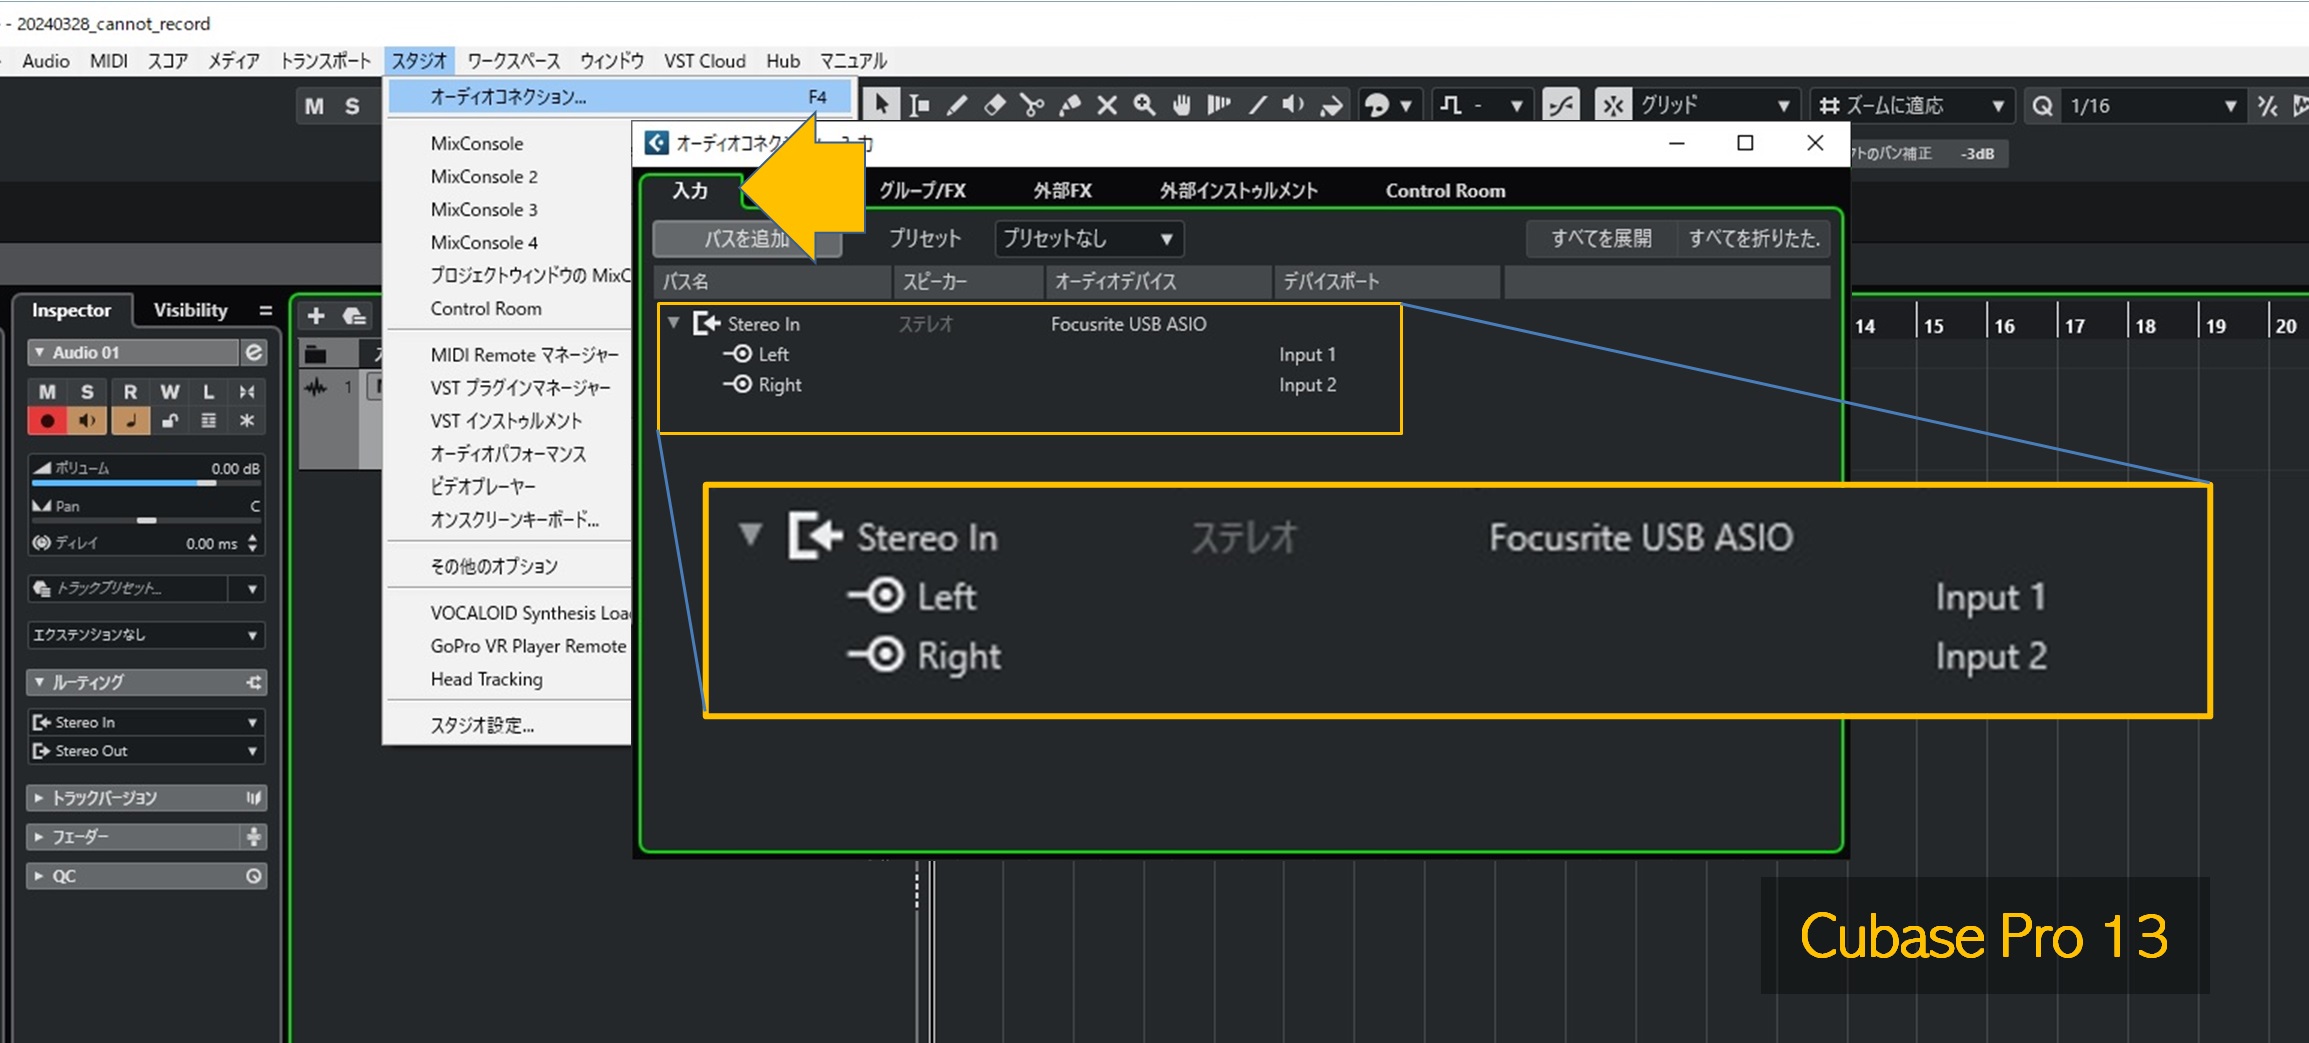Click the lanes icon in Inspector
Viewport: 2309px width, 1043px height.
pyautogui.click(x=208, y=421)
